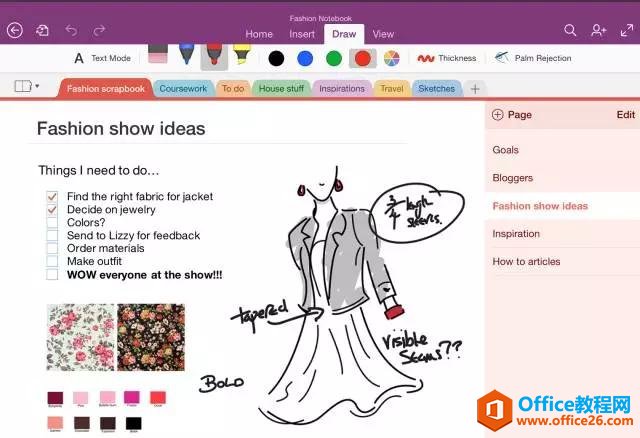Check the 'Colors?' checkbox
The height and width of the screenshot is (438, 640).
(53, 223)
